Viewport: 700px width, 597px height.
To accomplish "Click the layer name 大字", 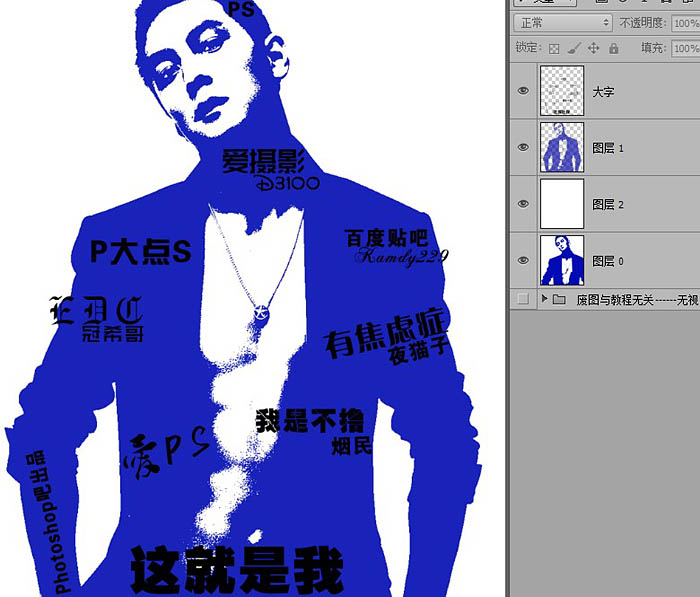I will click(603, 92).
